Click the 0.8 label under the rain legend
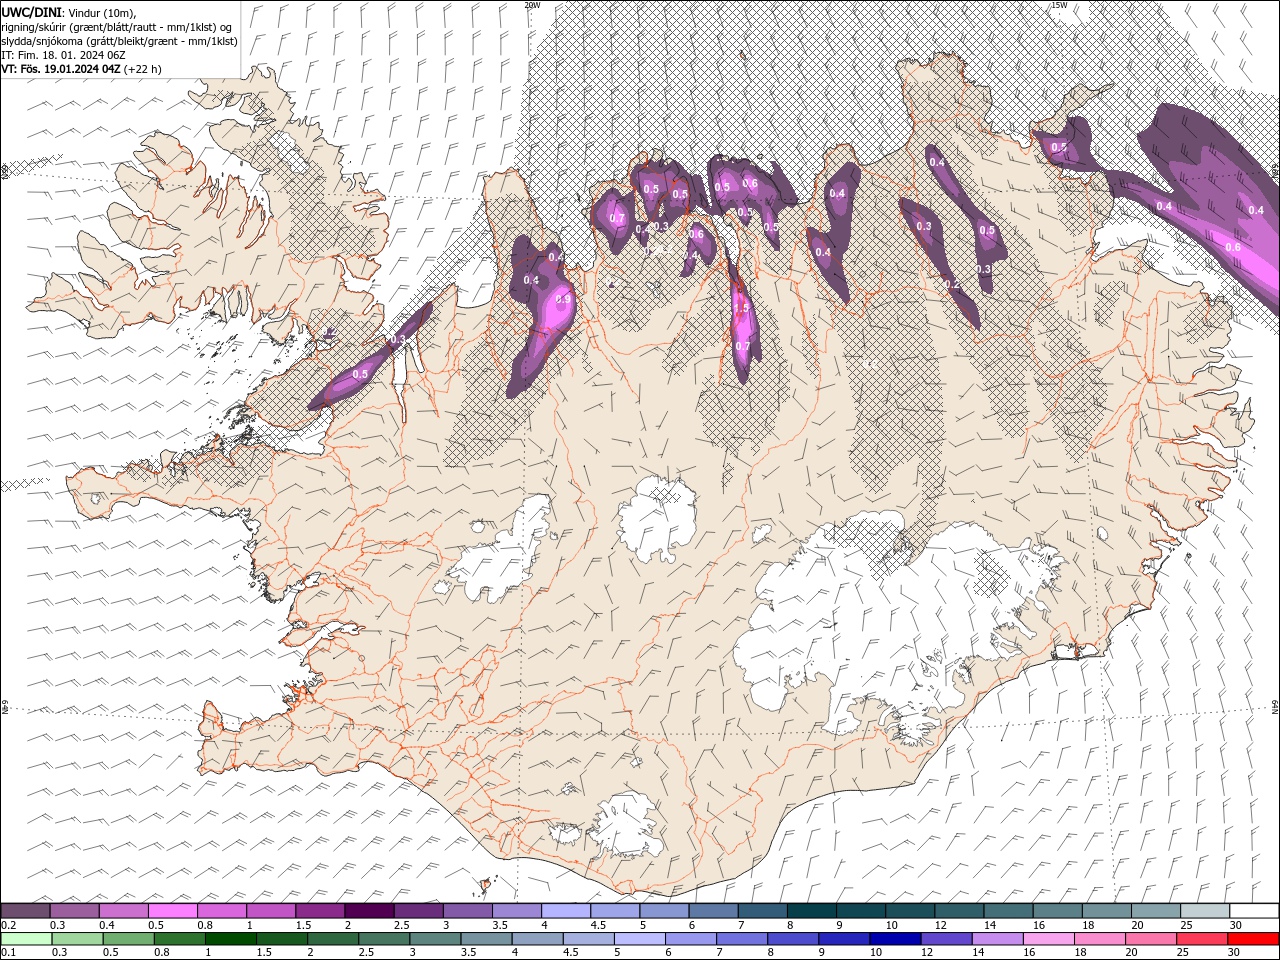The height and width of the screenshot is (960, 1280). [x=161, y=953]
